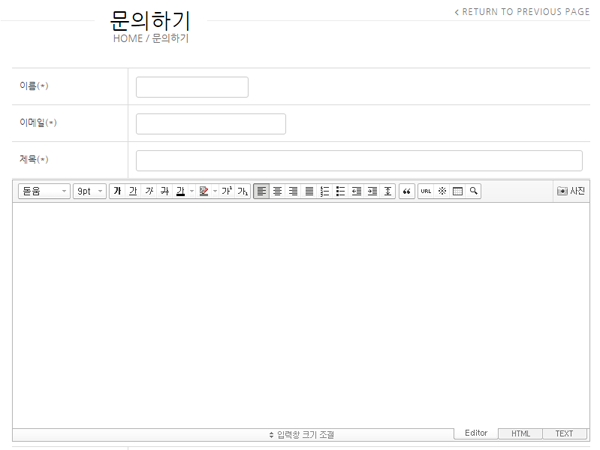Image resolution: width=600 pixels, height=450 pixels.
Task: Insert table into editor
Action: point(458,191)
